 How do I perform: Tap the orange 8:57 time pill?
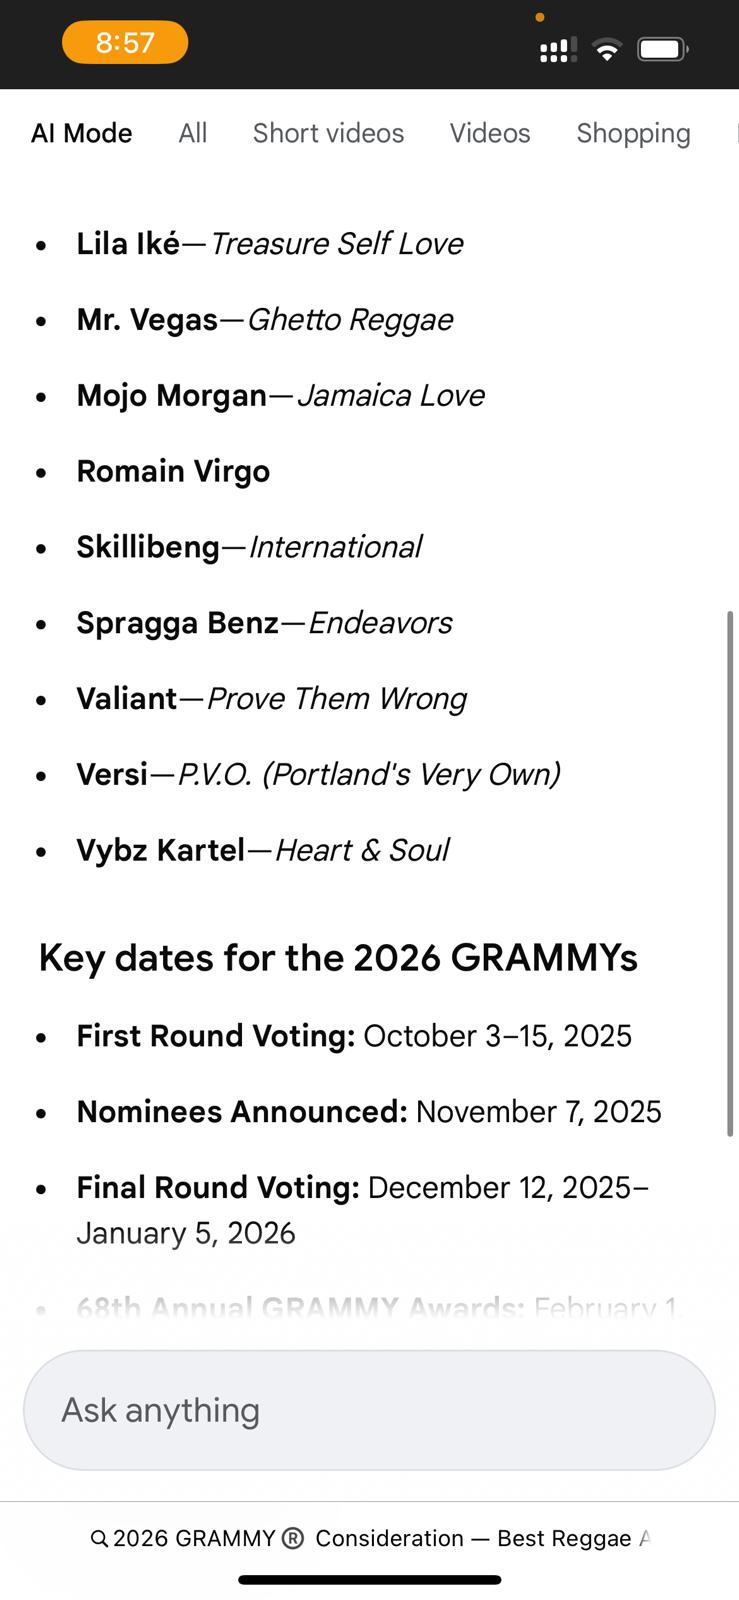125,43
